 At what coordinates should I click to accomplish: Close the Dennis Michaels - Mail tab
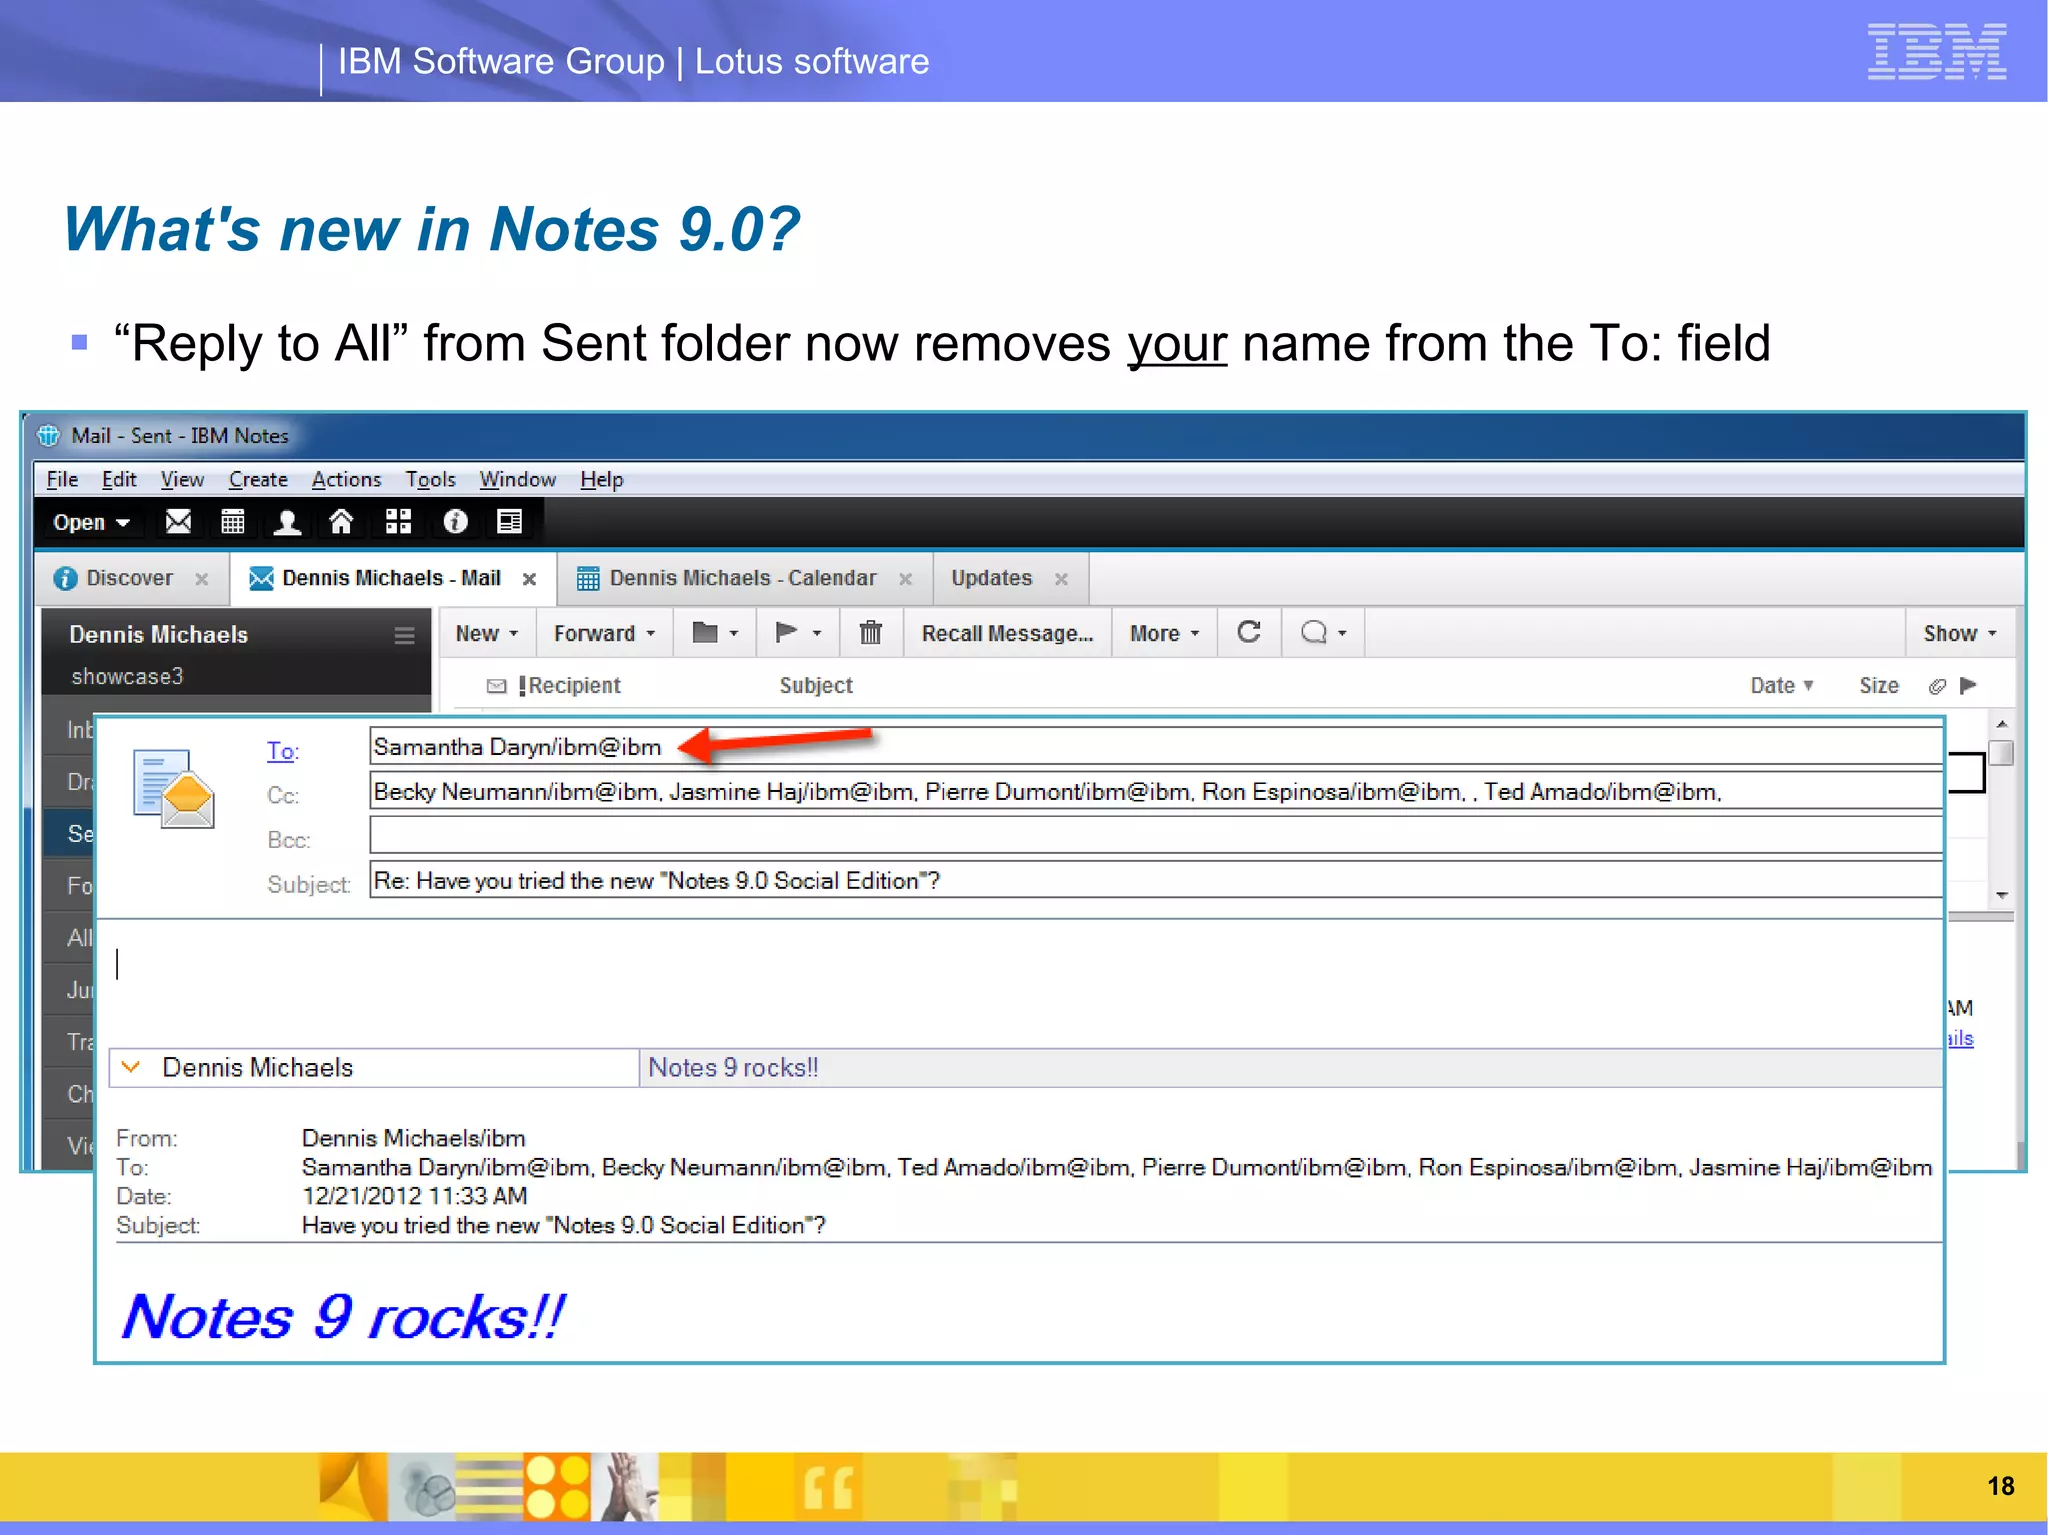tap(529, 579)
